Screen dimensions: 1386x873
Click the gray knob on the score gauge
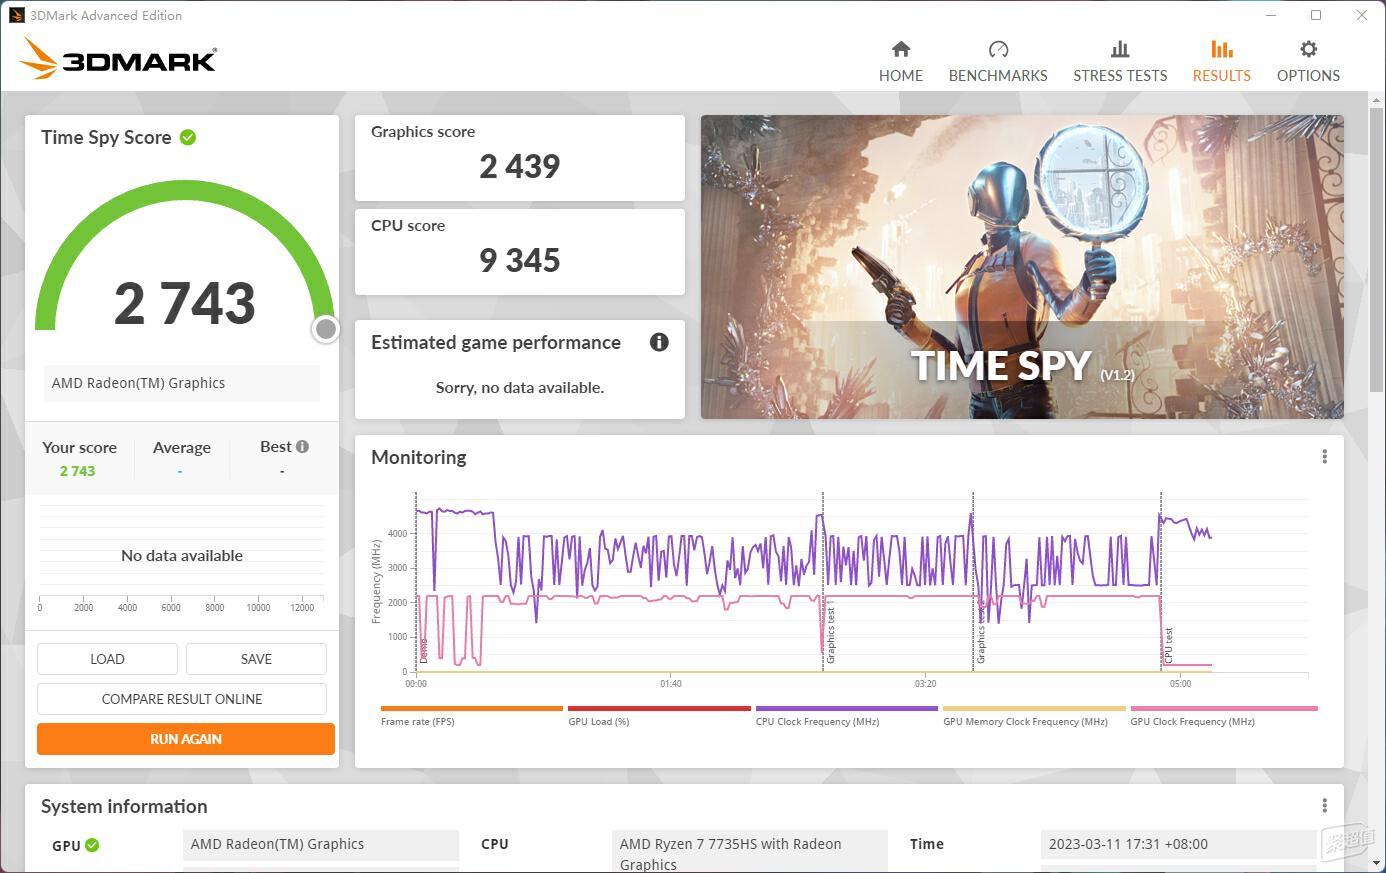(x=325, y=329)
